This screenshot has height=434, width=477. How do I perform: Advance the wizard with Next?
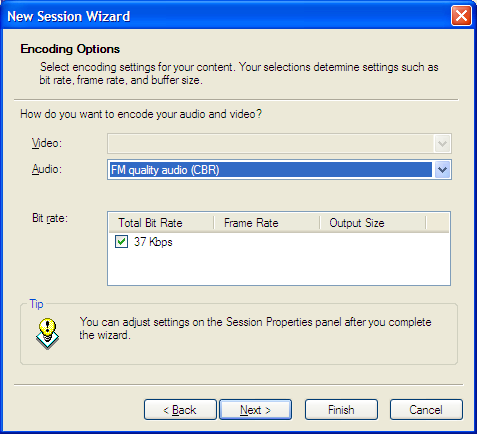(255, 410)
